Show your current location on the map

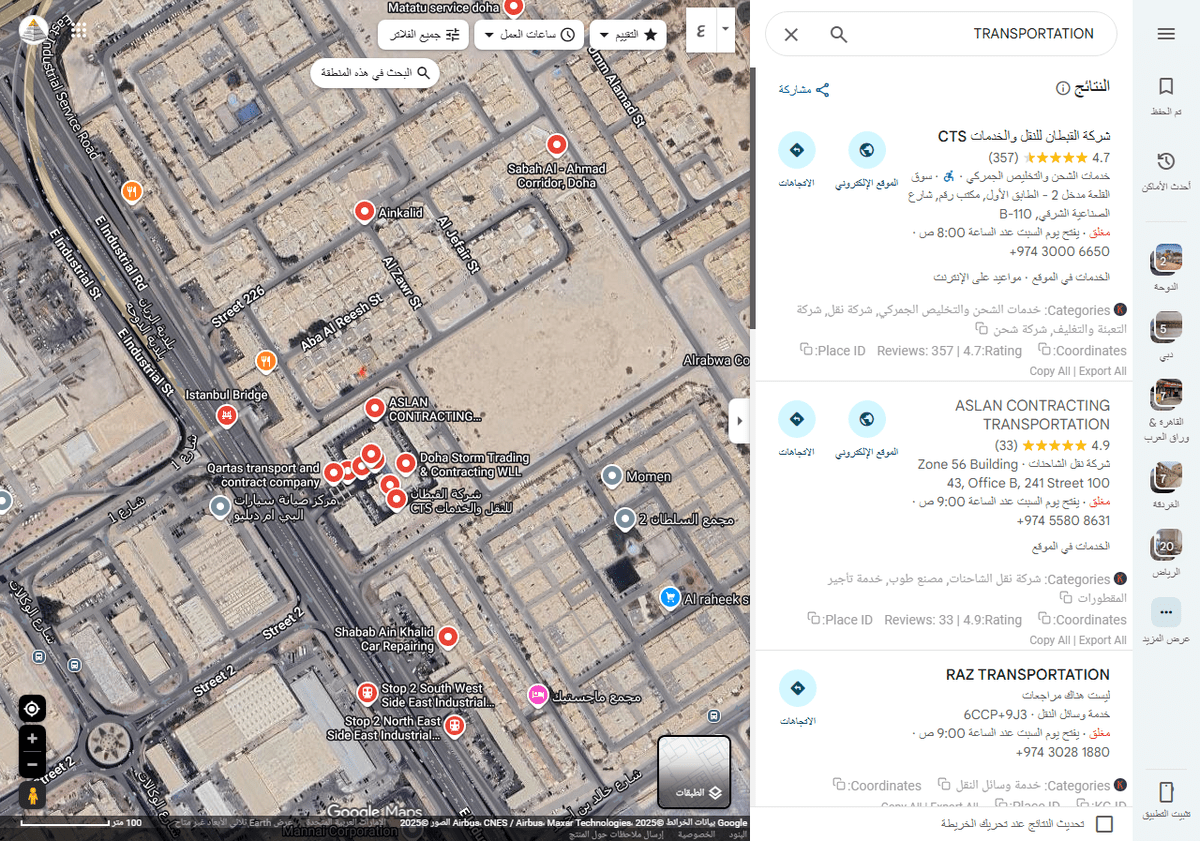point(32,708)
